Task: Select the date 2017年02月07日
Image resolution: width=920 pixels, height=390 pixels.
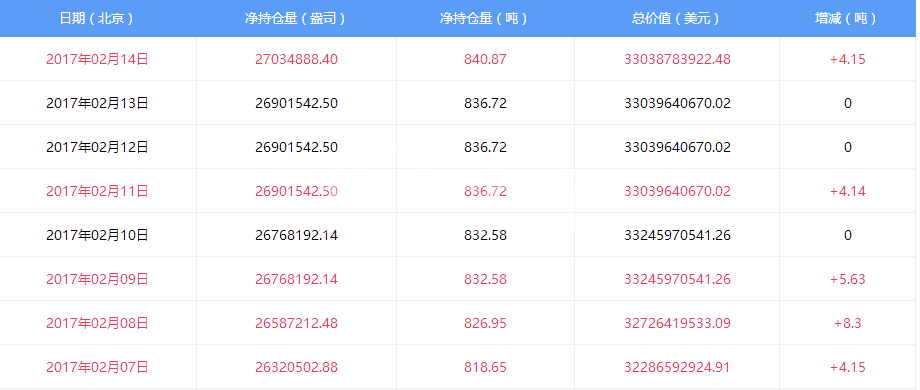Action: (x=97, y=368)
